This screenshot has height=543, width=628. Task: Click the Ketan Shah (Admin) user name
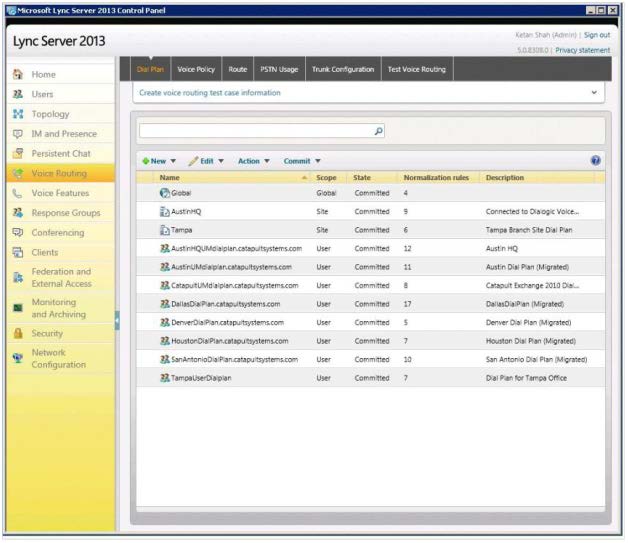coord(545,35)
